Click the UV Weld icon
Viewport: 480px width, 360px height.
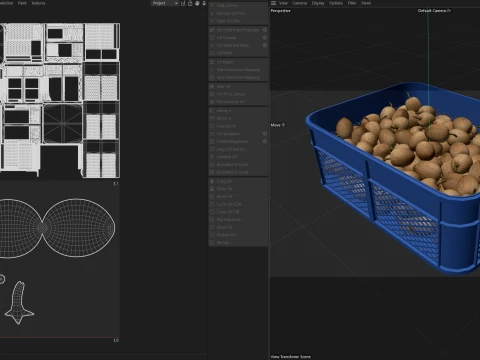(212, 53)
